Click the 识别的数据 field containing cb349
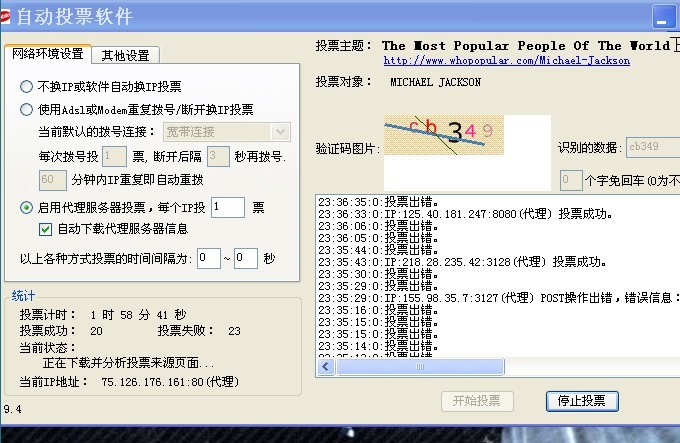The width and height of the screenshot is (680, 443). (x=651, y=148)
